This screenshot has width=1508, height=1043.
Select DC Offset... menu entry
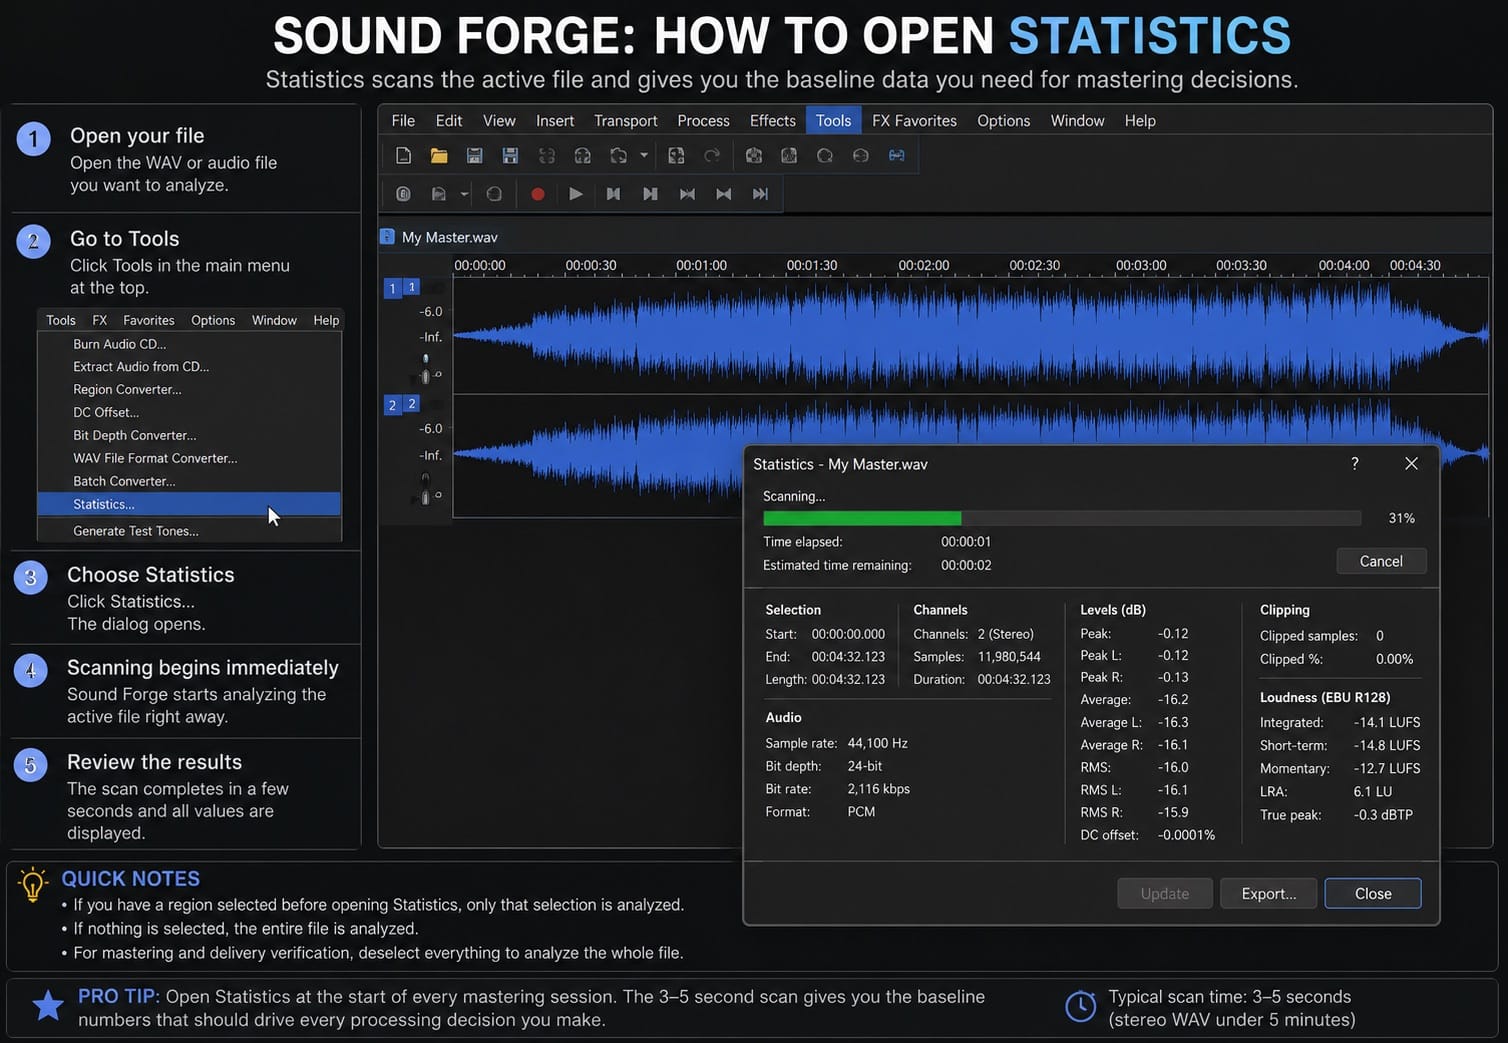click(x=190, y=412)
